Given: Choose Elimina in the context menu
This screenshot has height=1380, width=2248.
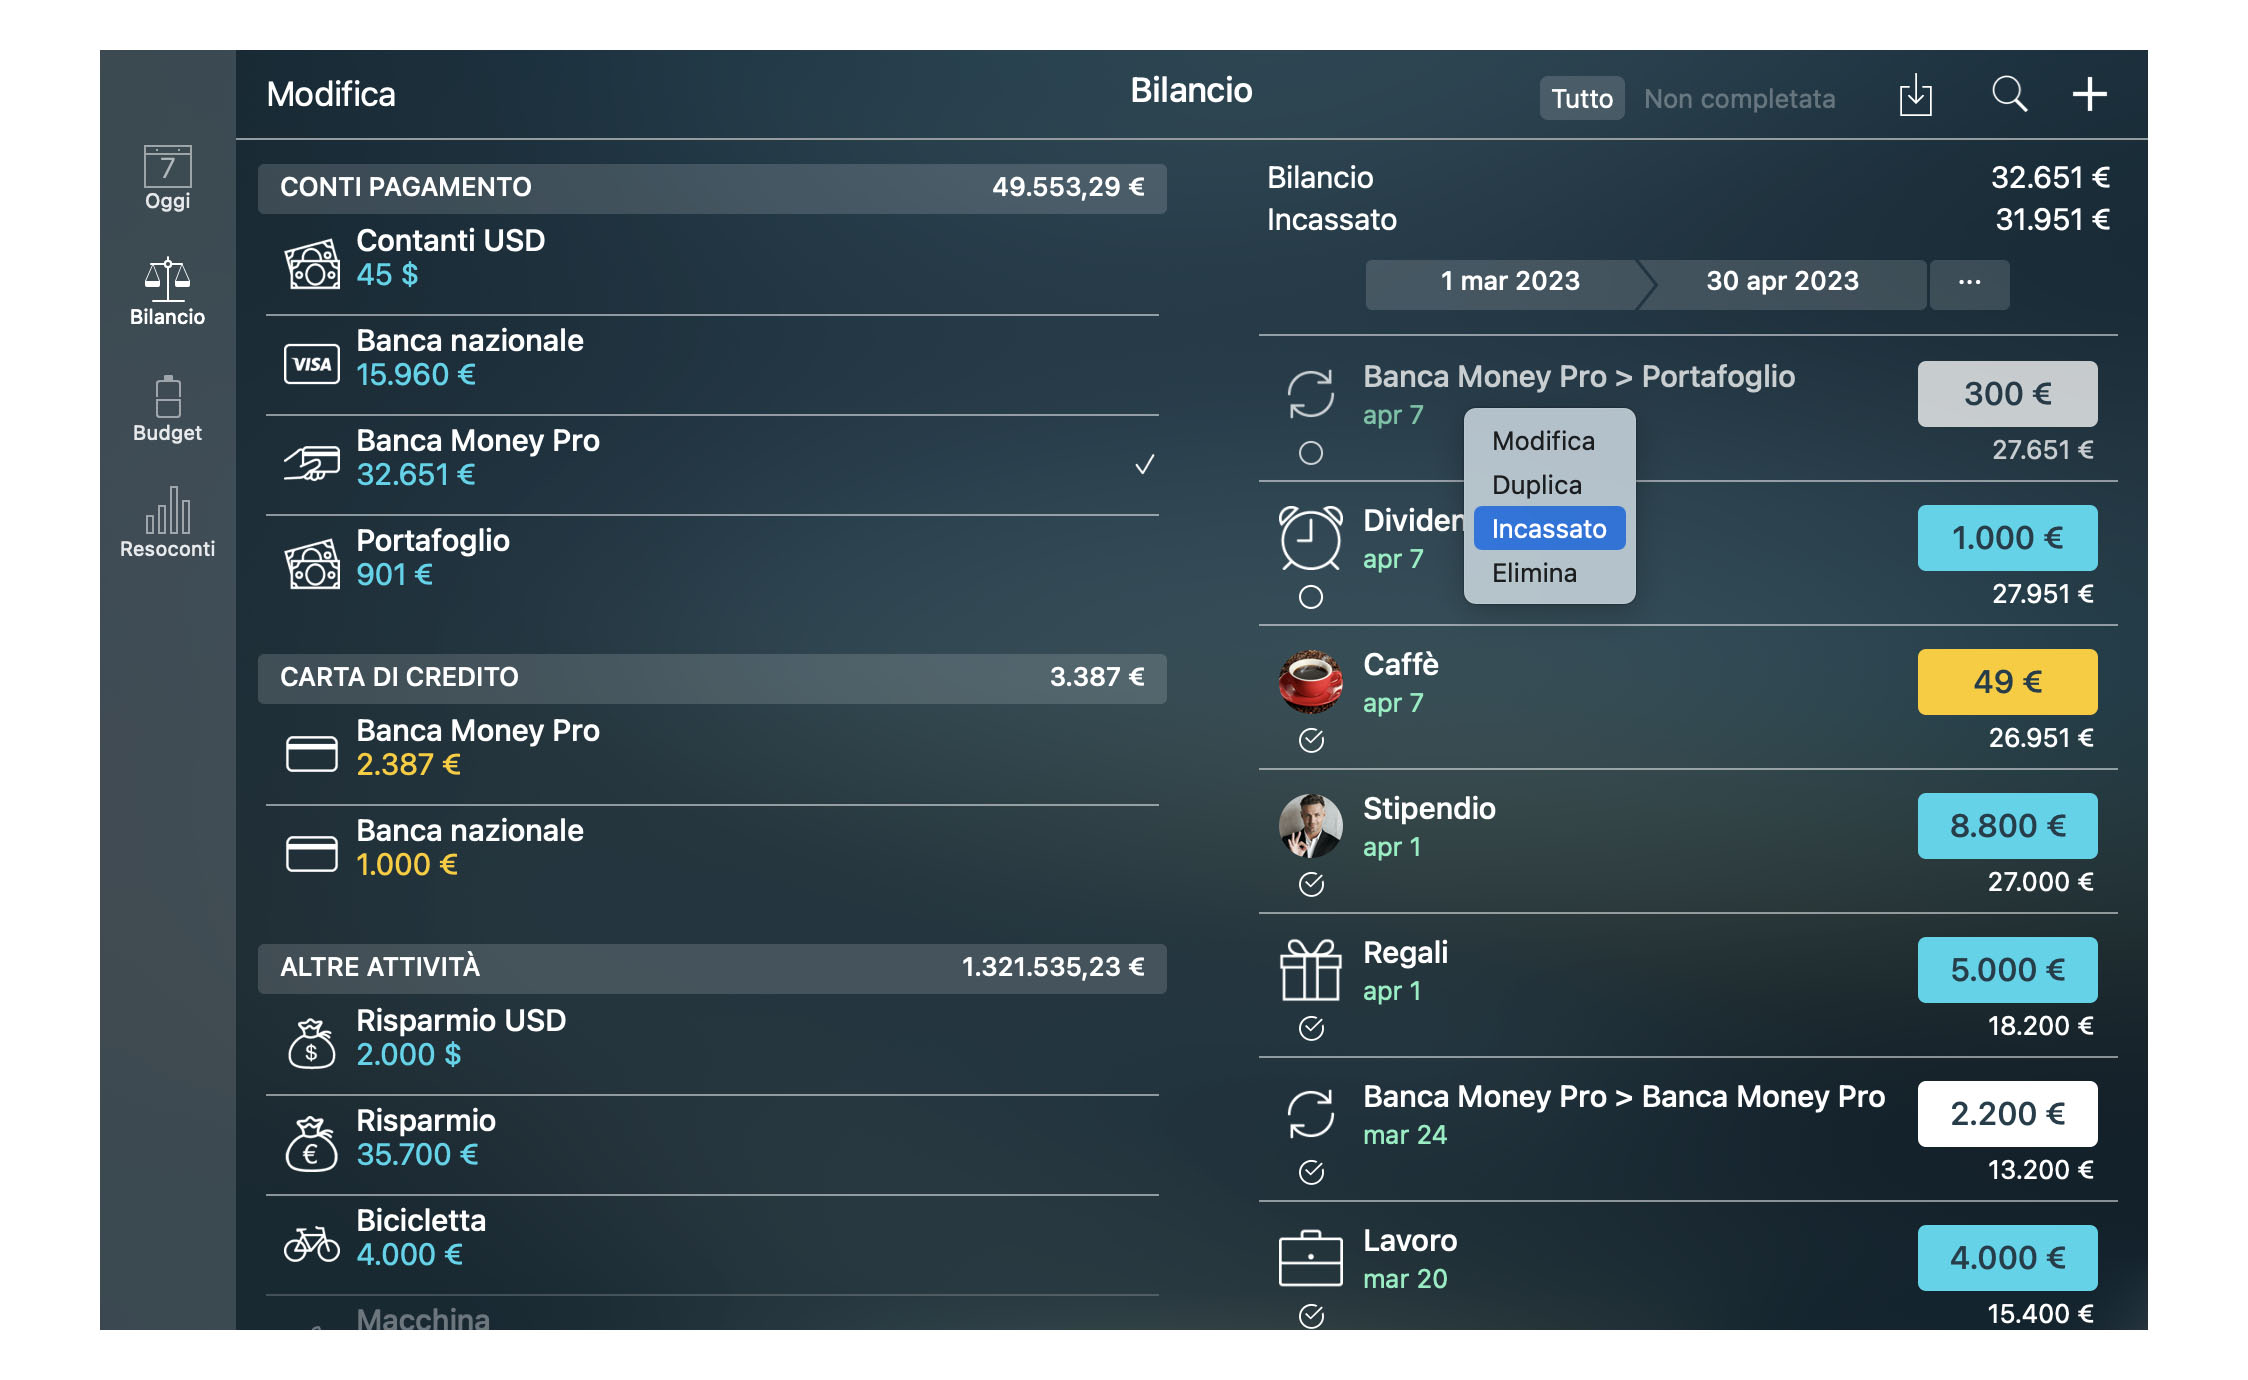Looking at the screenshot, I should (x=1536, y=572).
